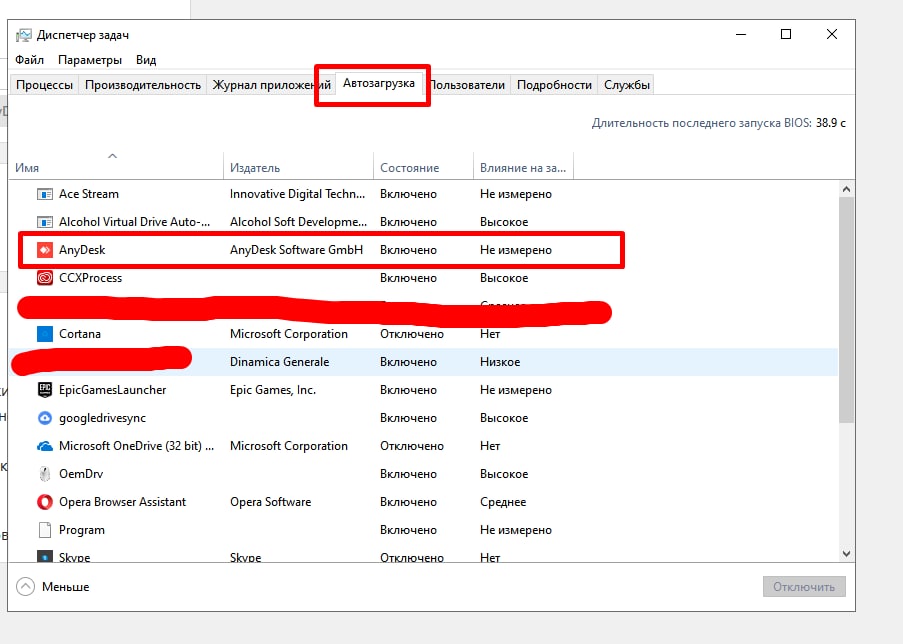Click the CCXProcess Creative Cloud icon
This screenshot has width=903, height=644.
click(x=44, y=278)
